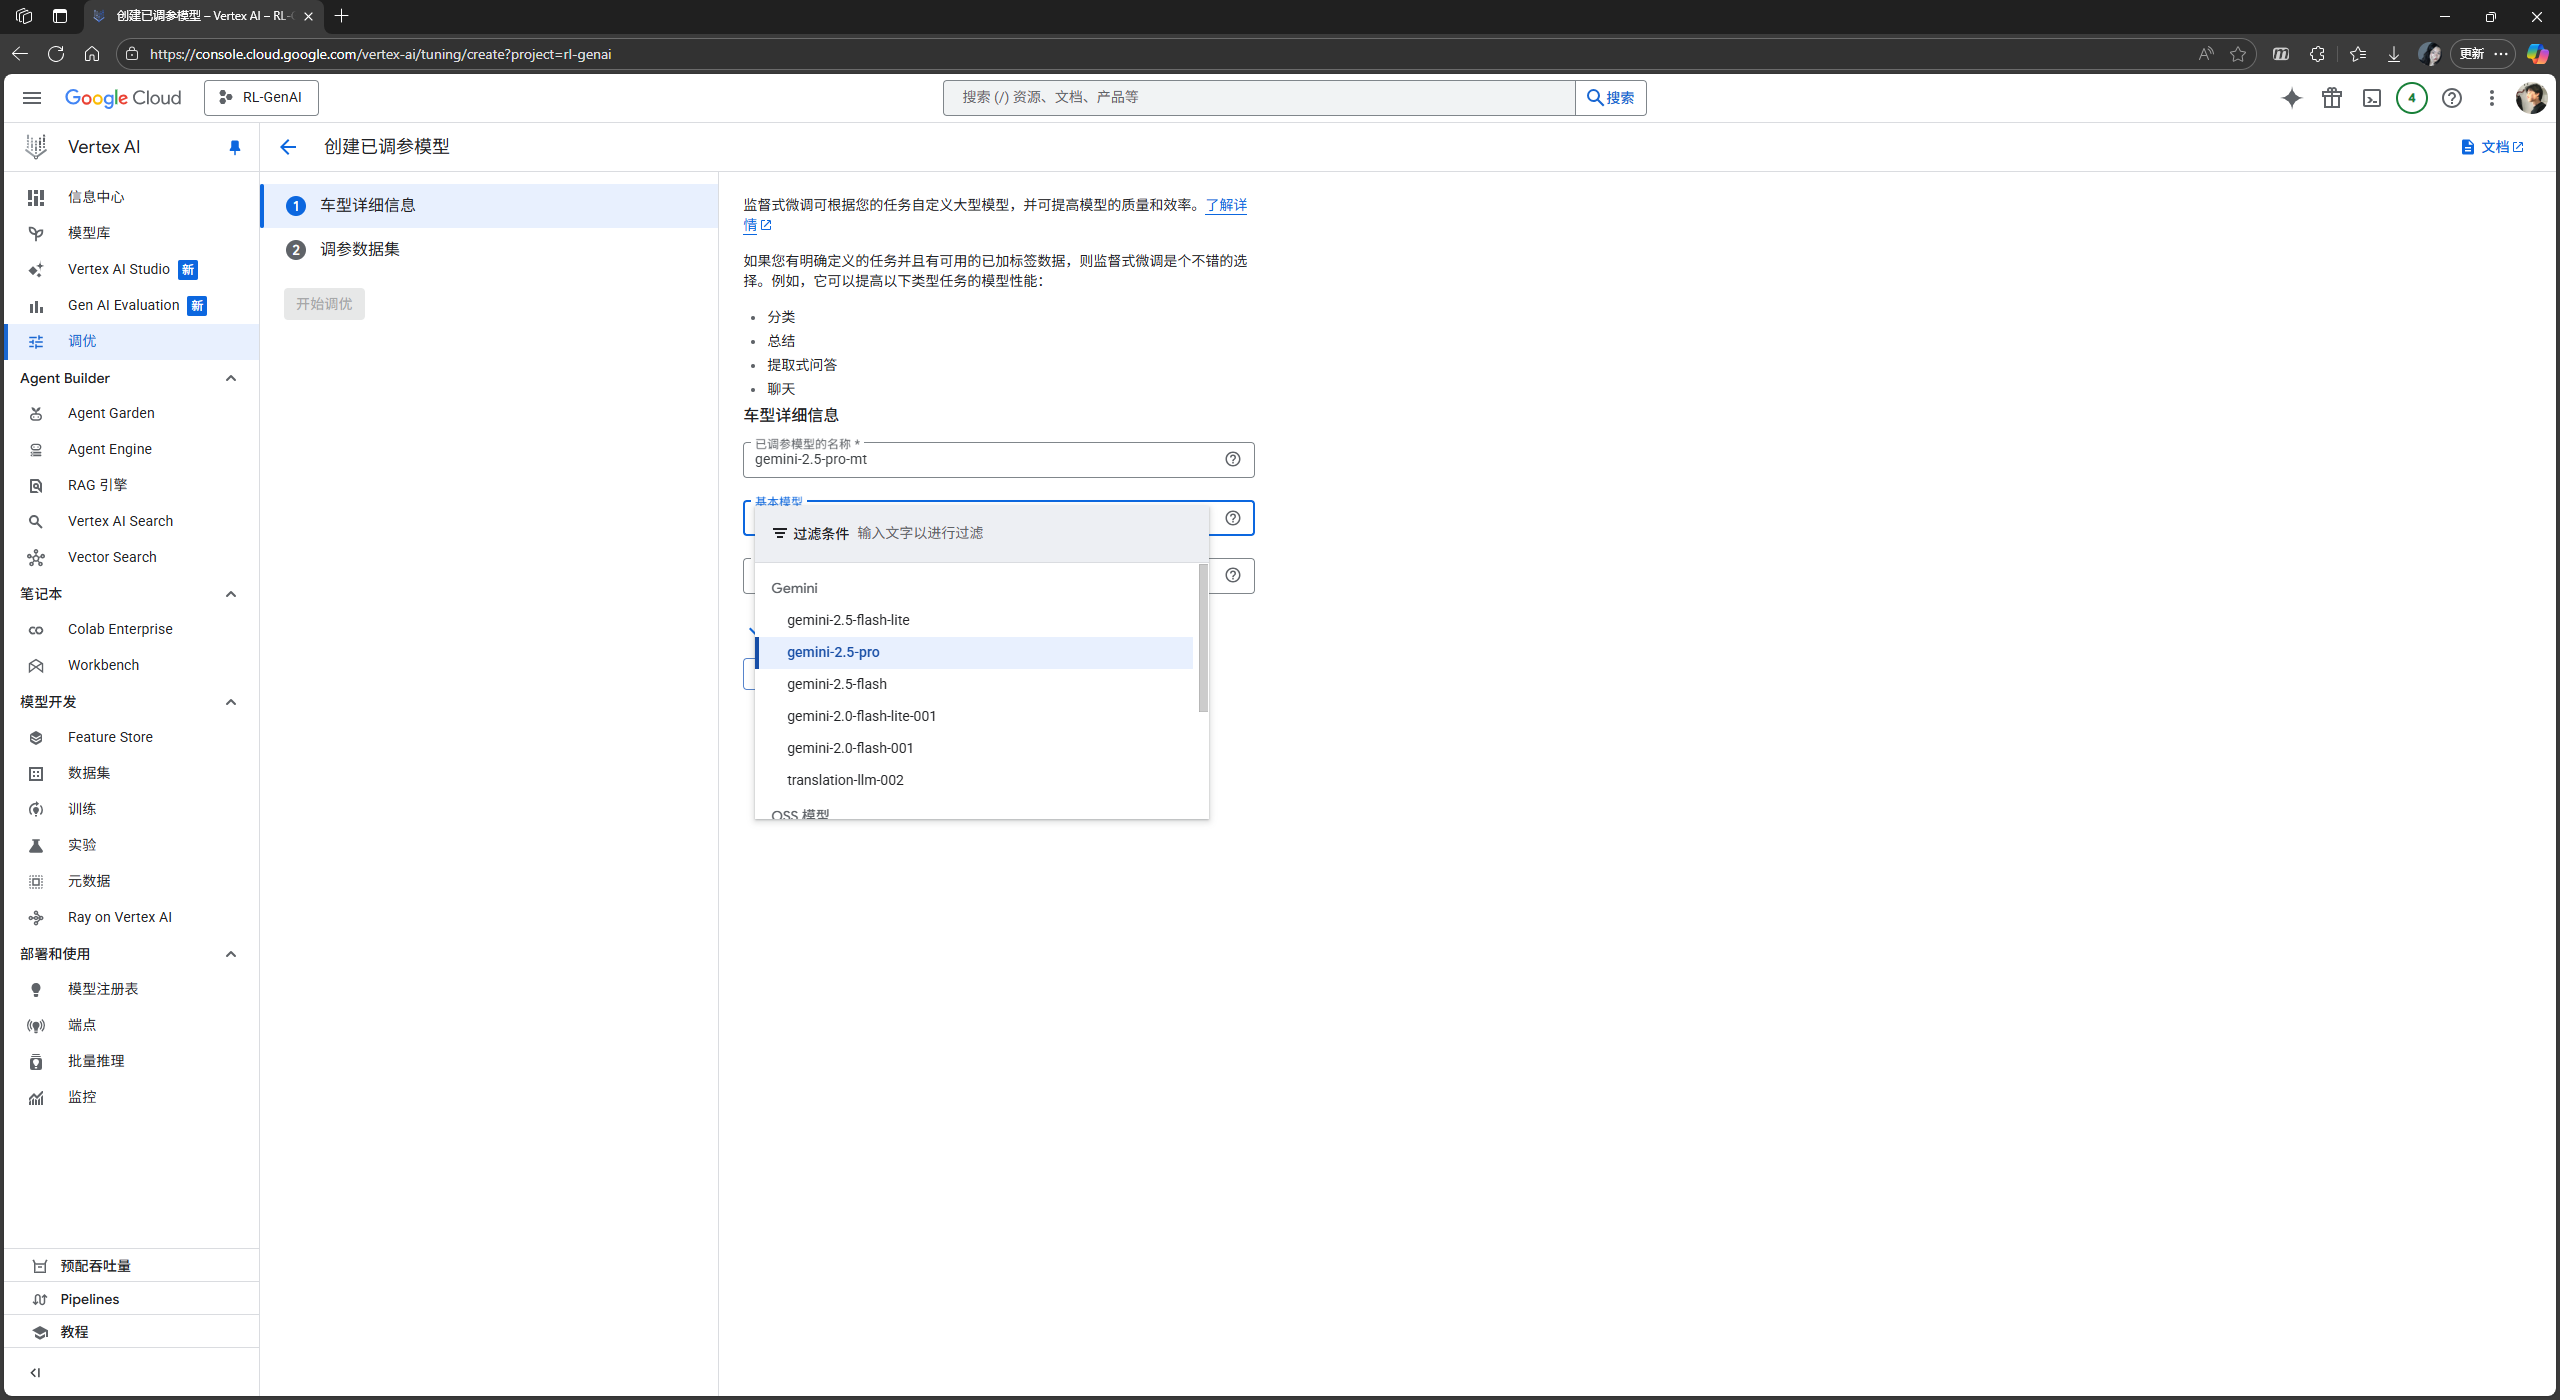Image resolution: width=2560 pixels, height=1400 pixels.
Task: Open Vertex AI Studio sidebar item
Action: (132, 269)
